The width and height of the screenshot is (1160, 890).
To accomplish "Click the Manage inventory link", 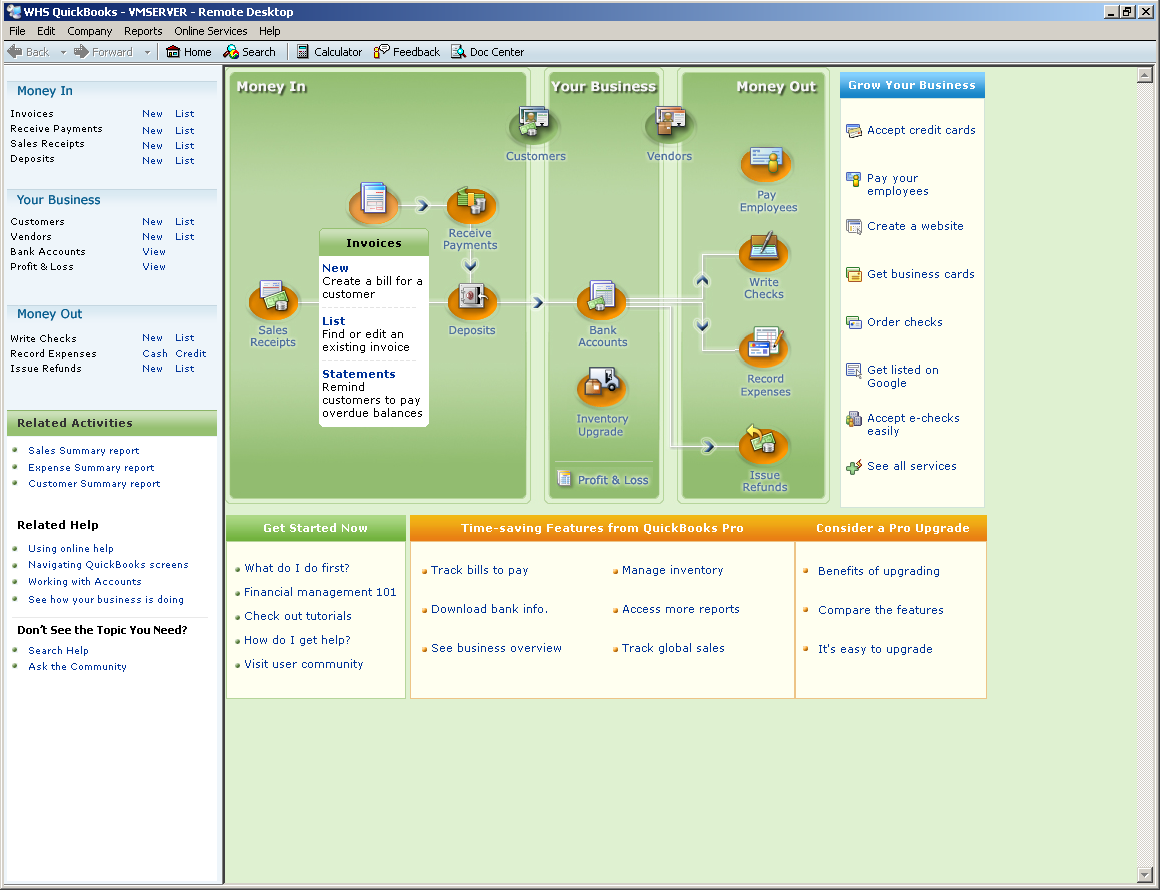I will pos(672,570).
